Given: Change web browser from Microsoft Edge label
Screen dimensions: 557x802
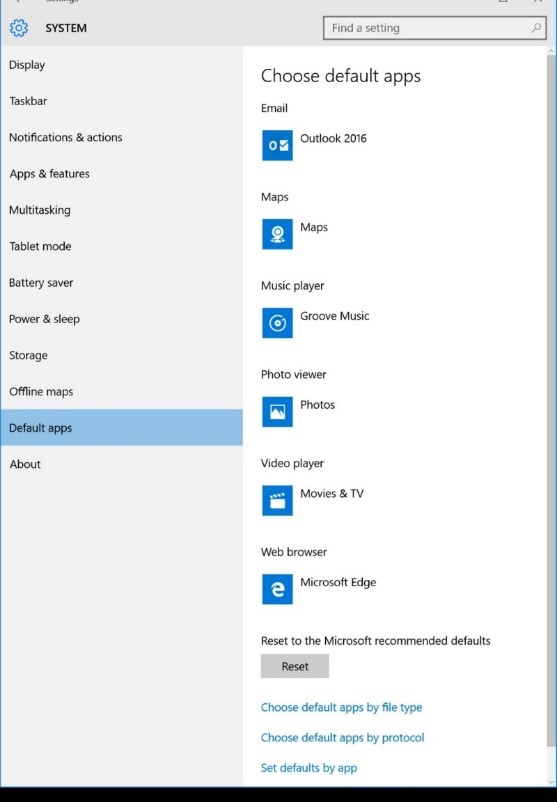Looking at the screenshot, I should [338, 583].
